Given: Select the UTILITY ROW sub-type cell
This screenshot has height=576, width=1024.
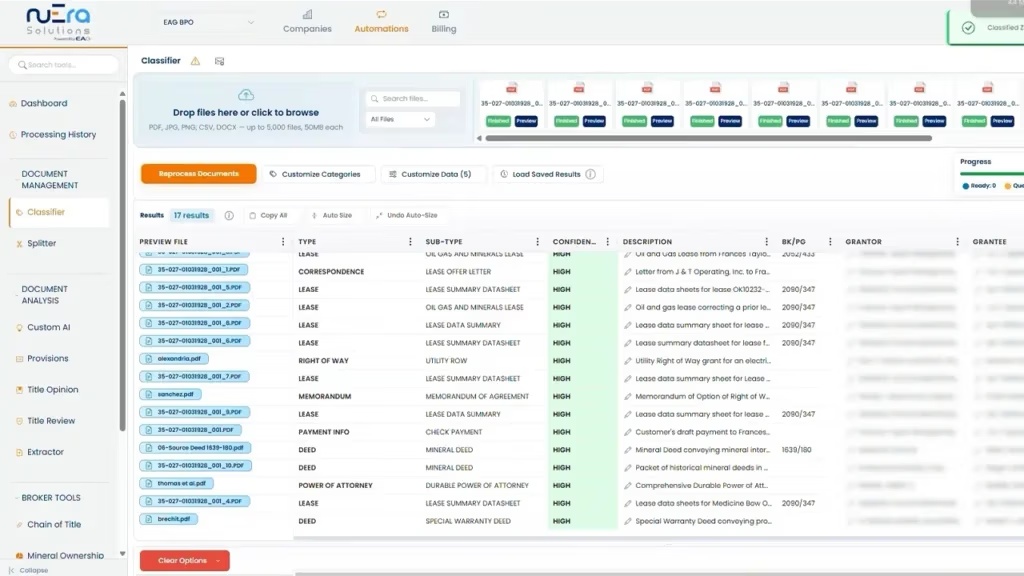Looking at the screenshot, I should (x=446, y=360).
